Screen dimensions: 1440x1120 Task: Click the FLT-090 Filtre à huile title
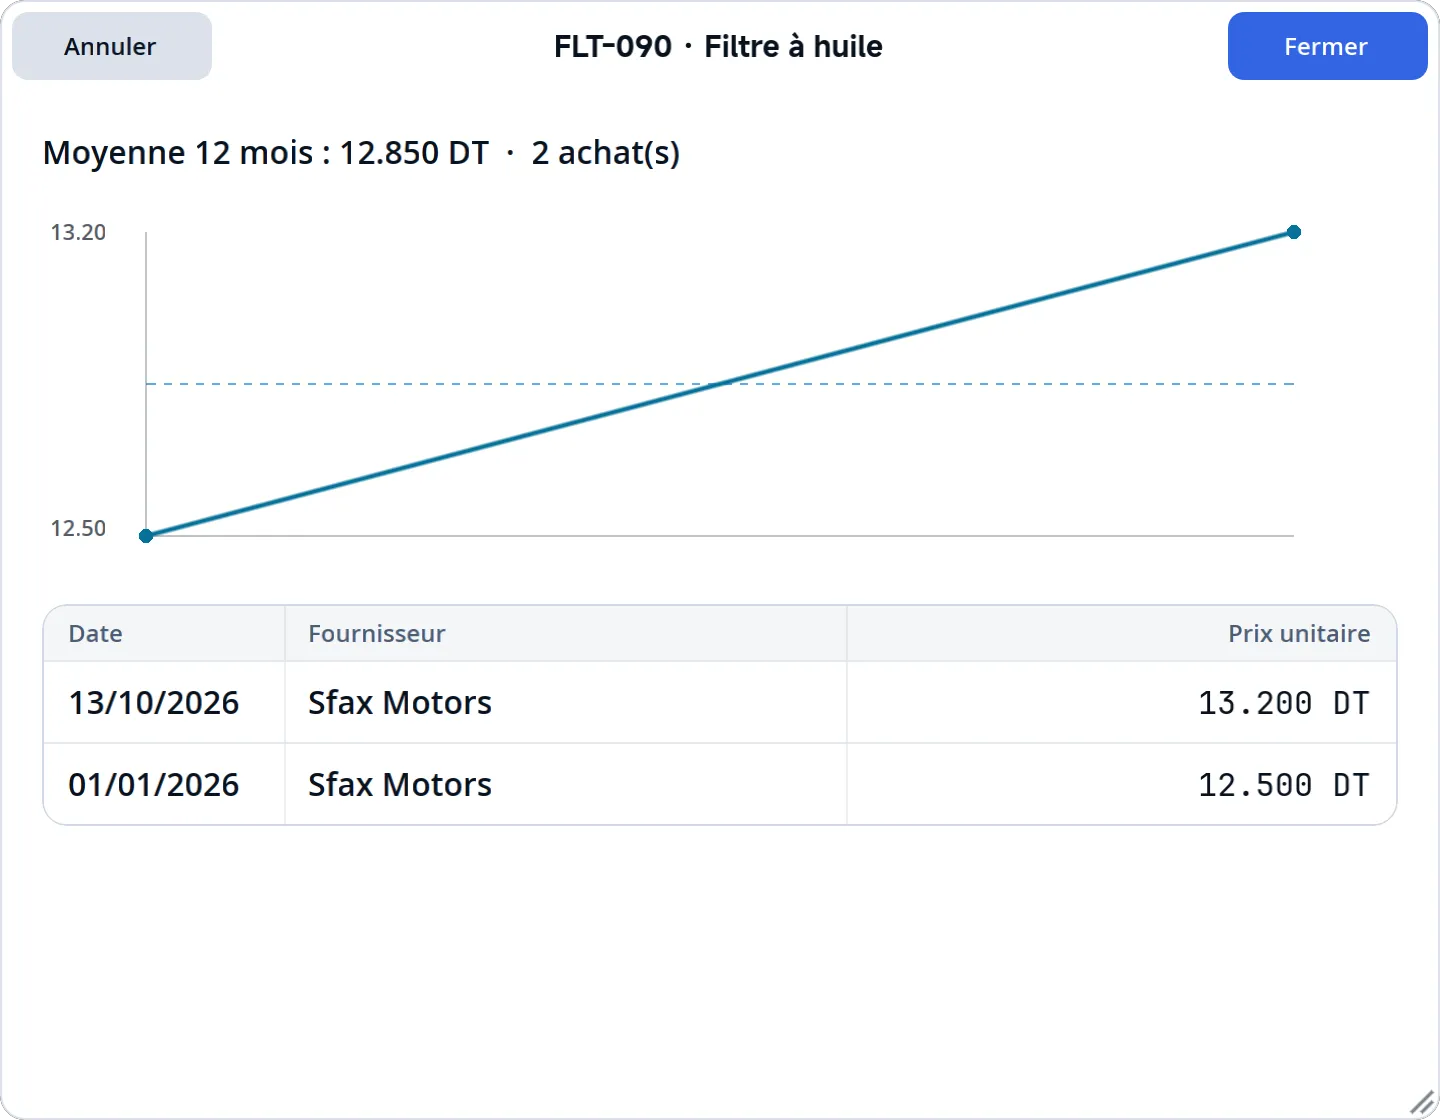click(718, 46)
